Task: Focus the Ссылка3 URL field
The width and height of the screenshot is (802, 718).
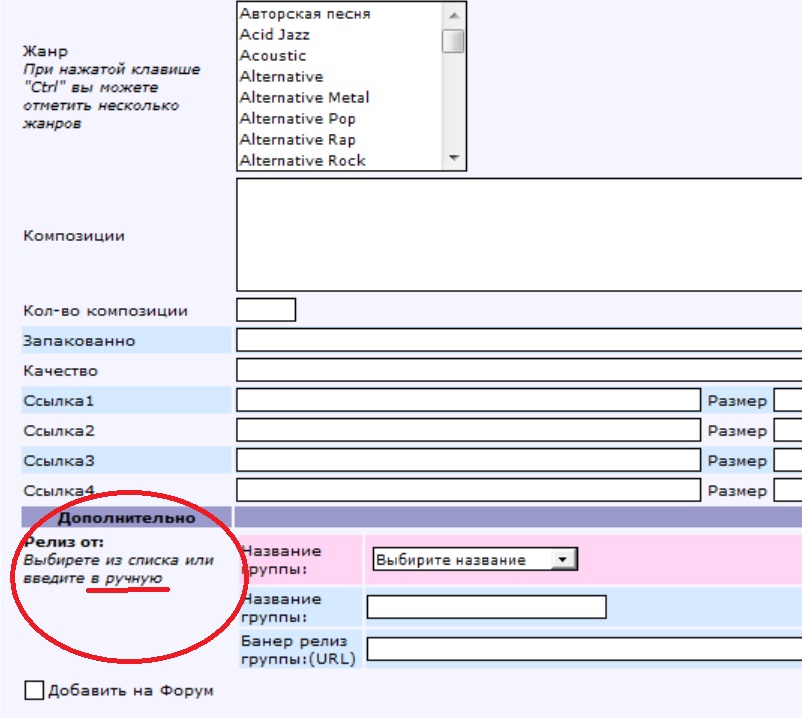Action: pos(469,460)
